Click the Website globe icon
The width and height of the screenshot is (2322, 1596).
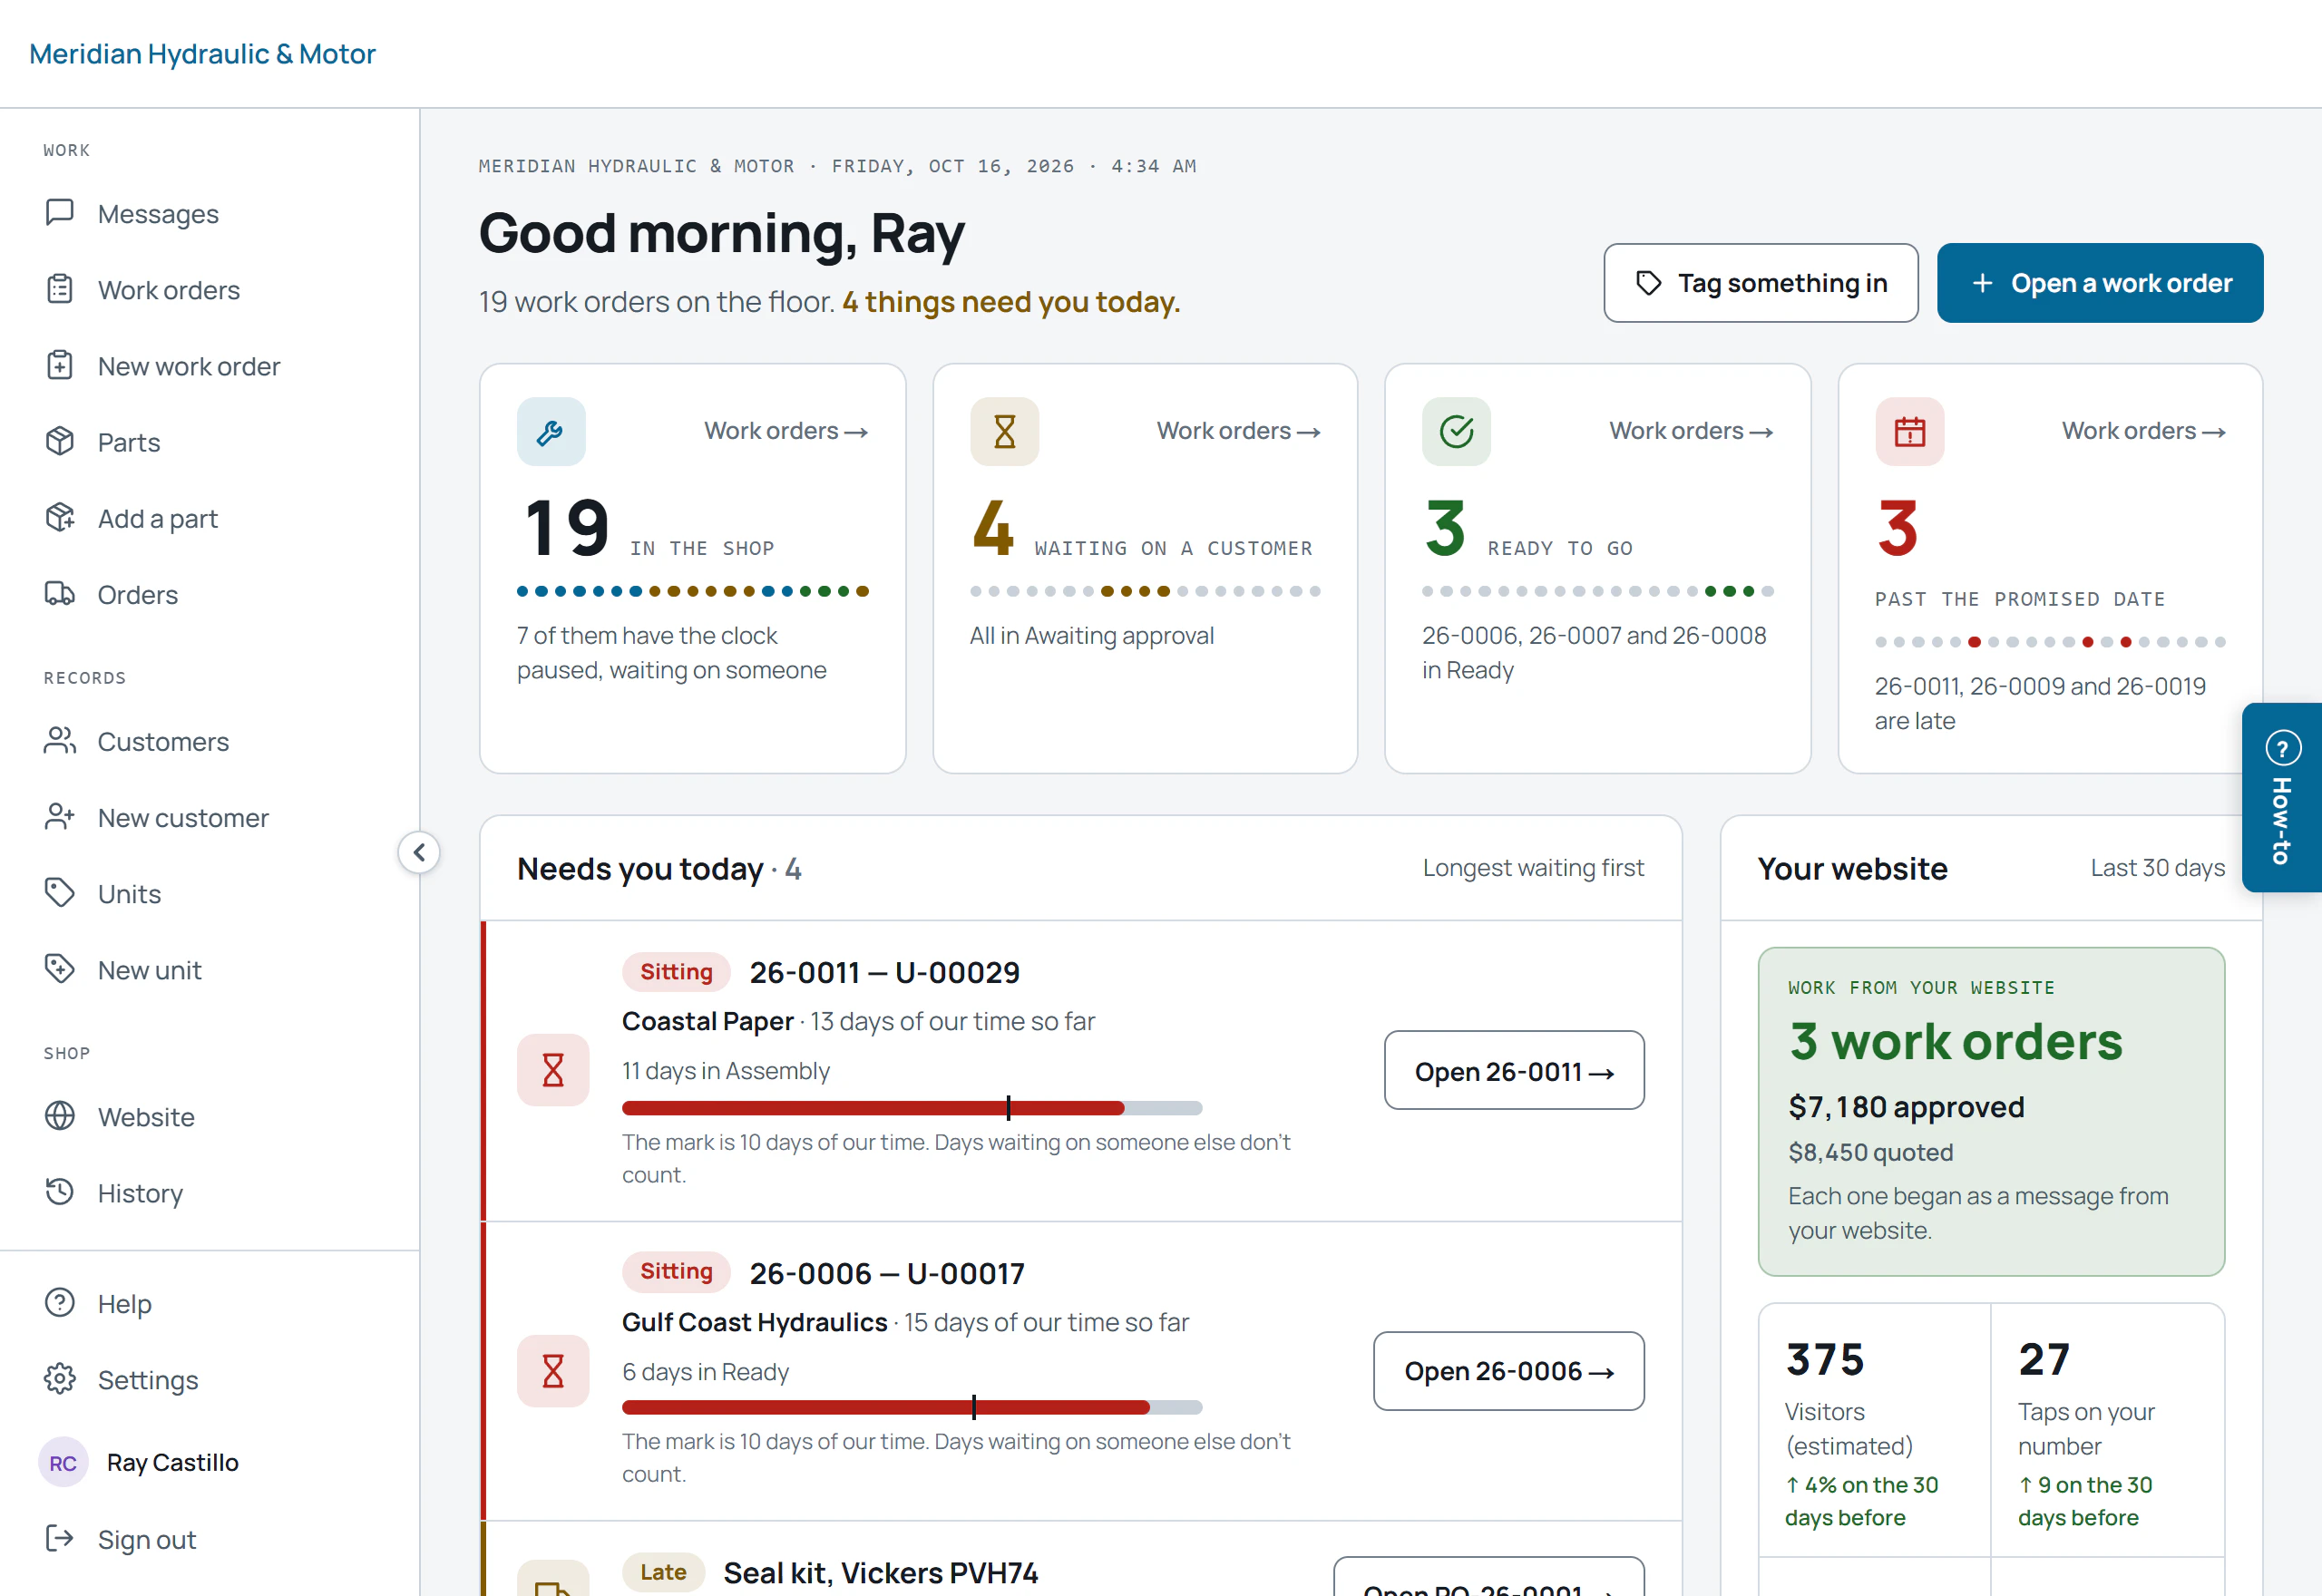(60, 1116)
